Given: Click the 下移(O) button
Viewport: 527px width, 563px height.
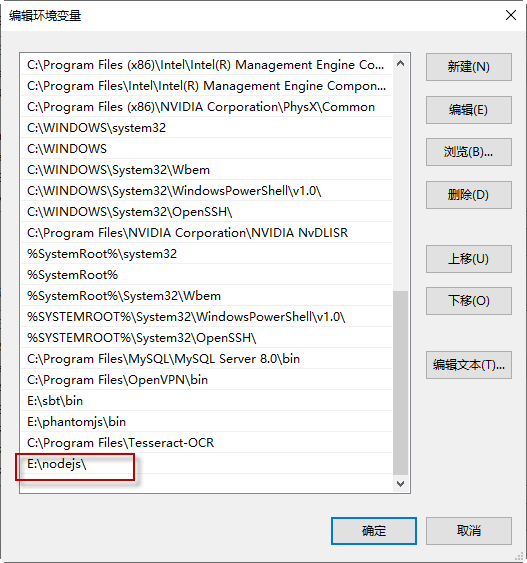Looking at the screenshot, I should pyautogui.click(x=468, y=301).
